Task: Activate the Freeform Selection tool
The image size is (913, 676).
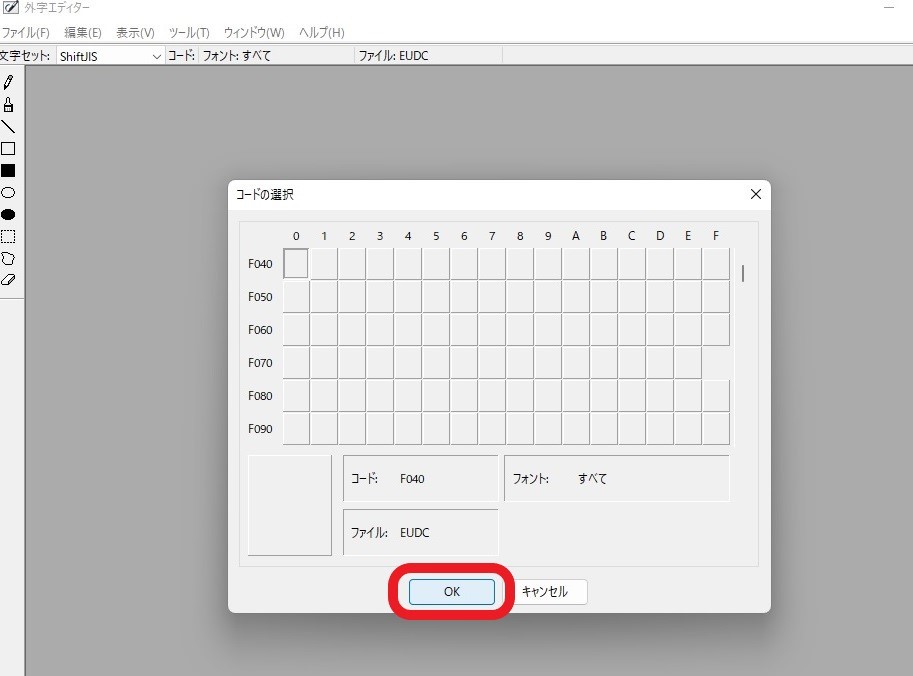Action: [8, 258]
